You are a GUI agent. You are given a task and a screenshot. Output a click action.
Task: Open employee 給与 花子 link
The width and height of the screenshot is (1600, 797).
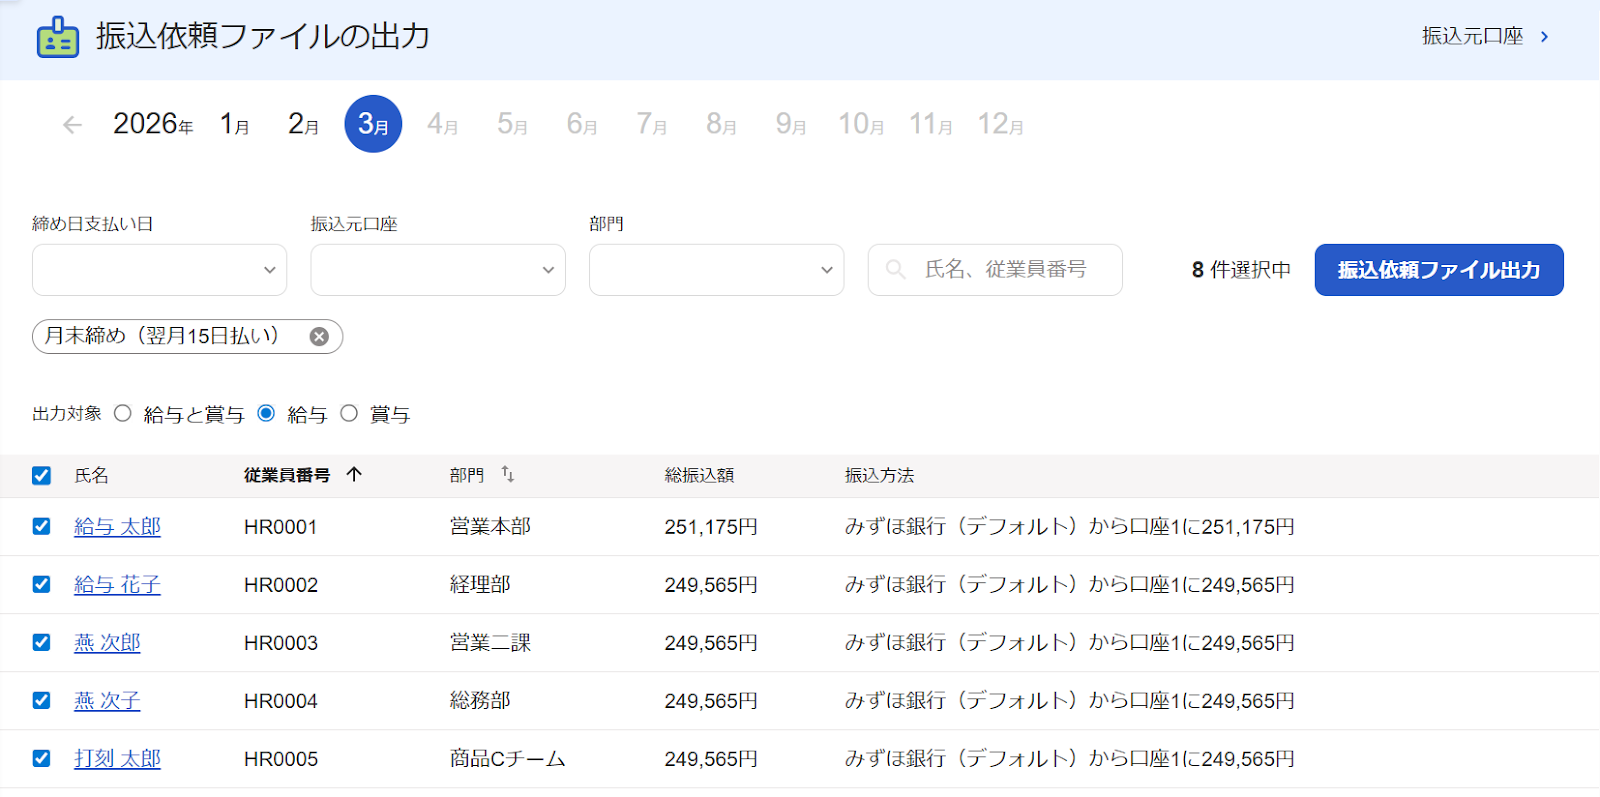tap(117, 584)
